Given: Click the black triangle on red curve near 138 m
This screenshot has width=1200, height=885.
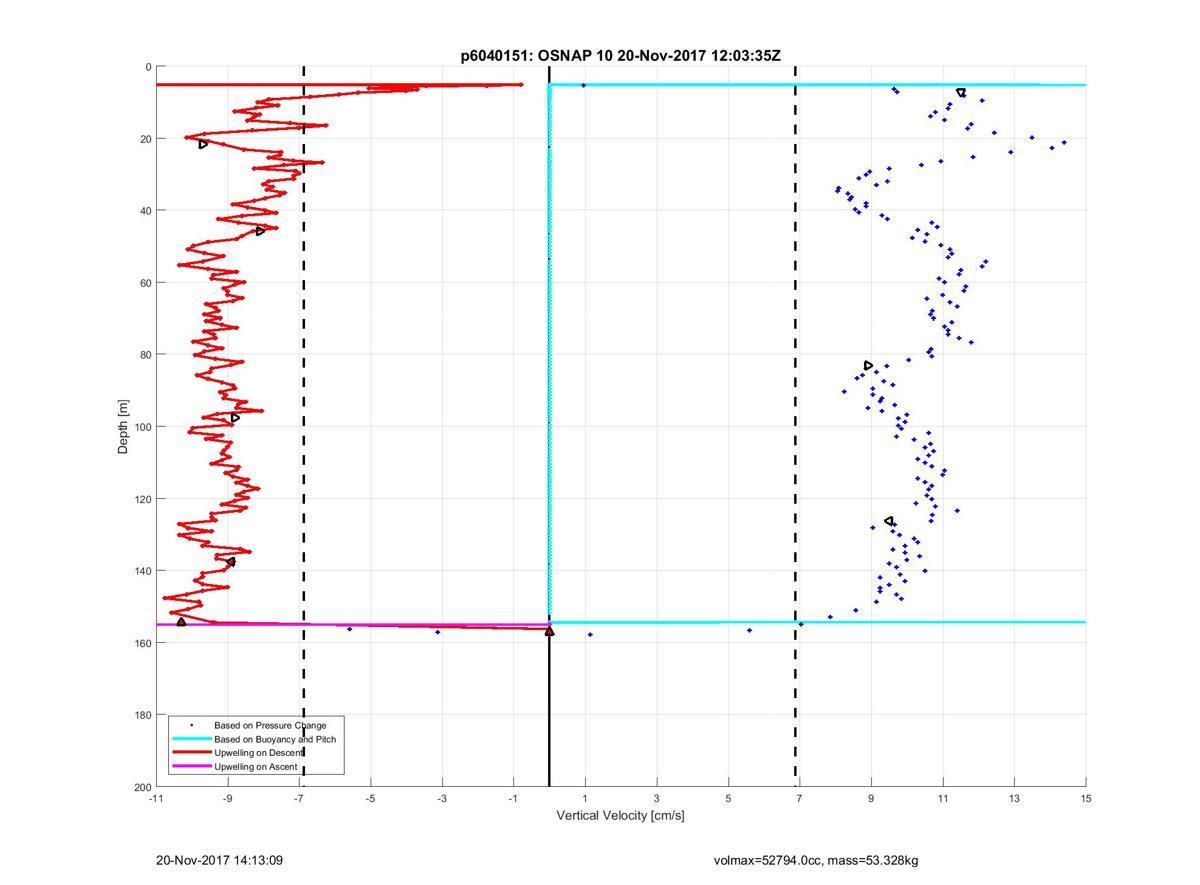Looking at the screenshot, I should pyautogui.click(x=231, y=562).
